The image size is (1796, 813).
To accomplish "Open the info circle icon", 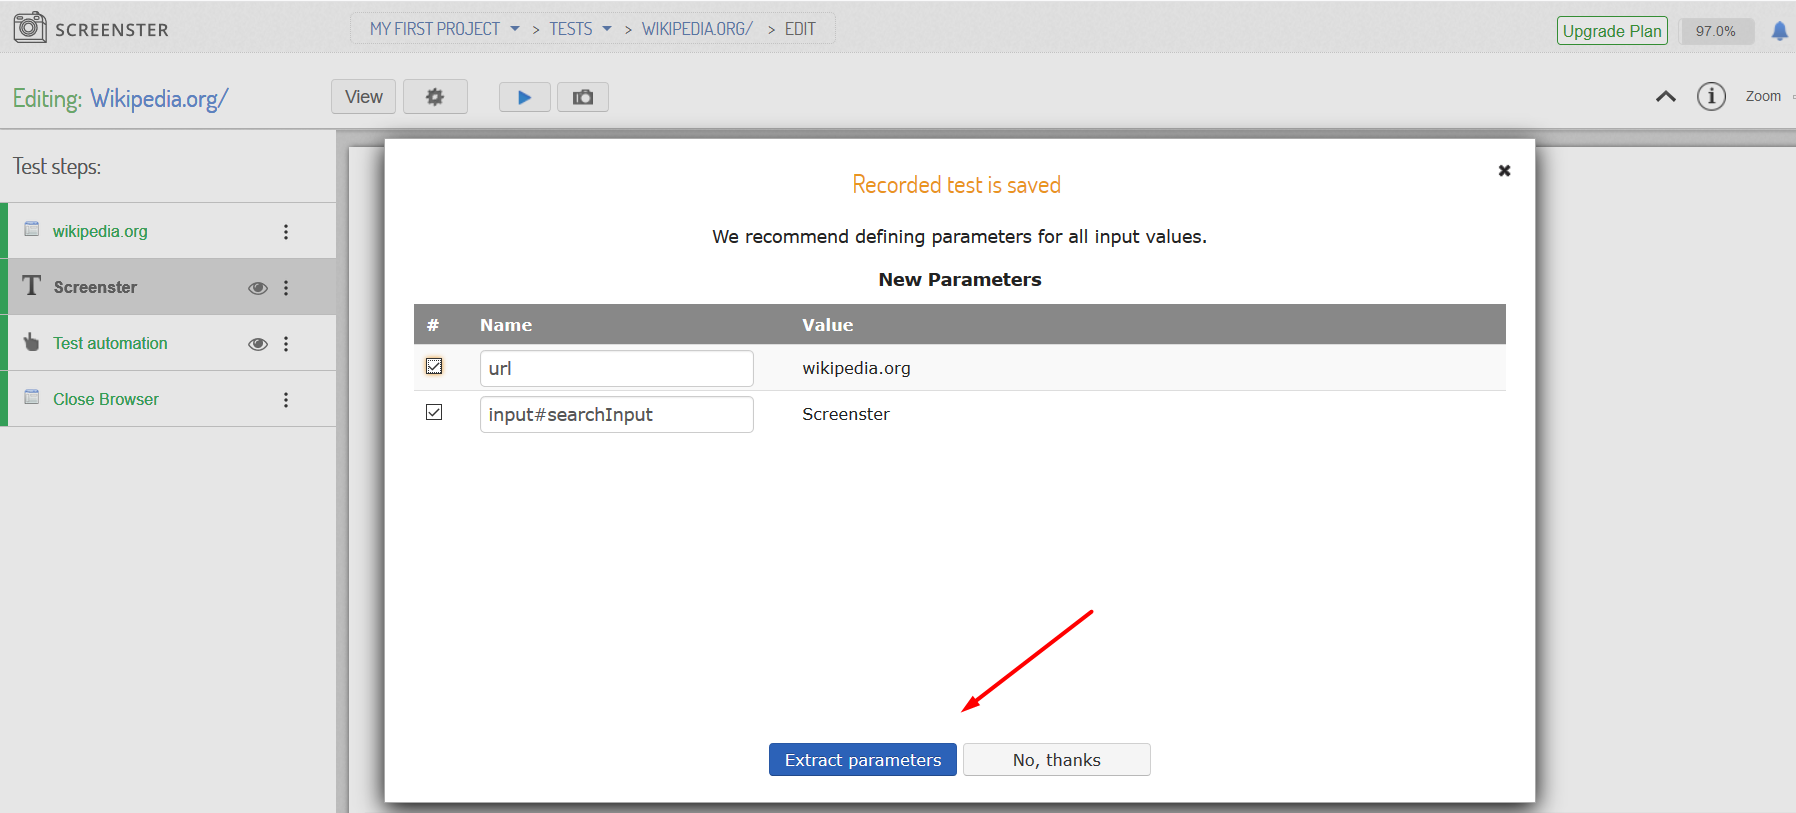I will pos(1711,97).
